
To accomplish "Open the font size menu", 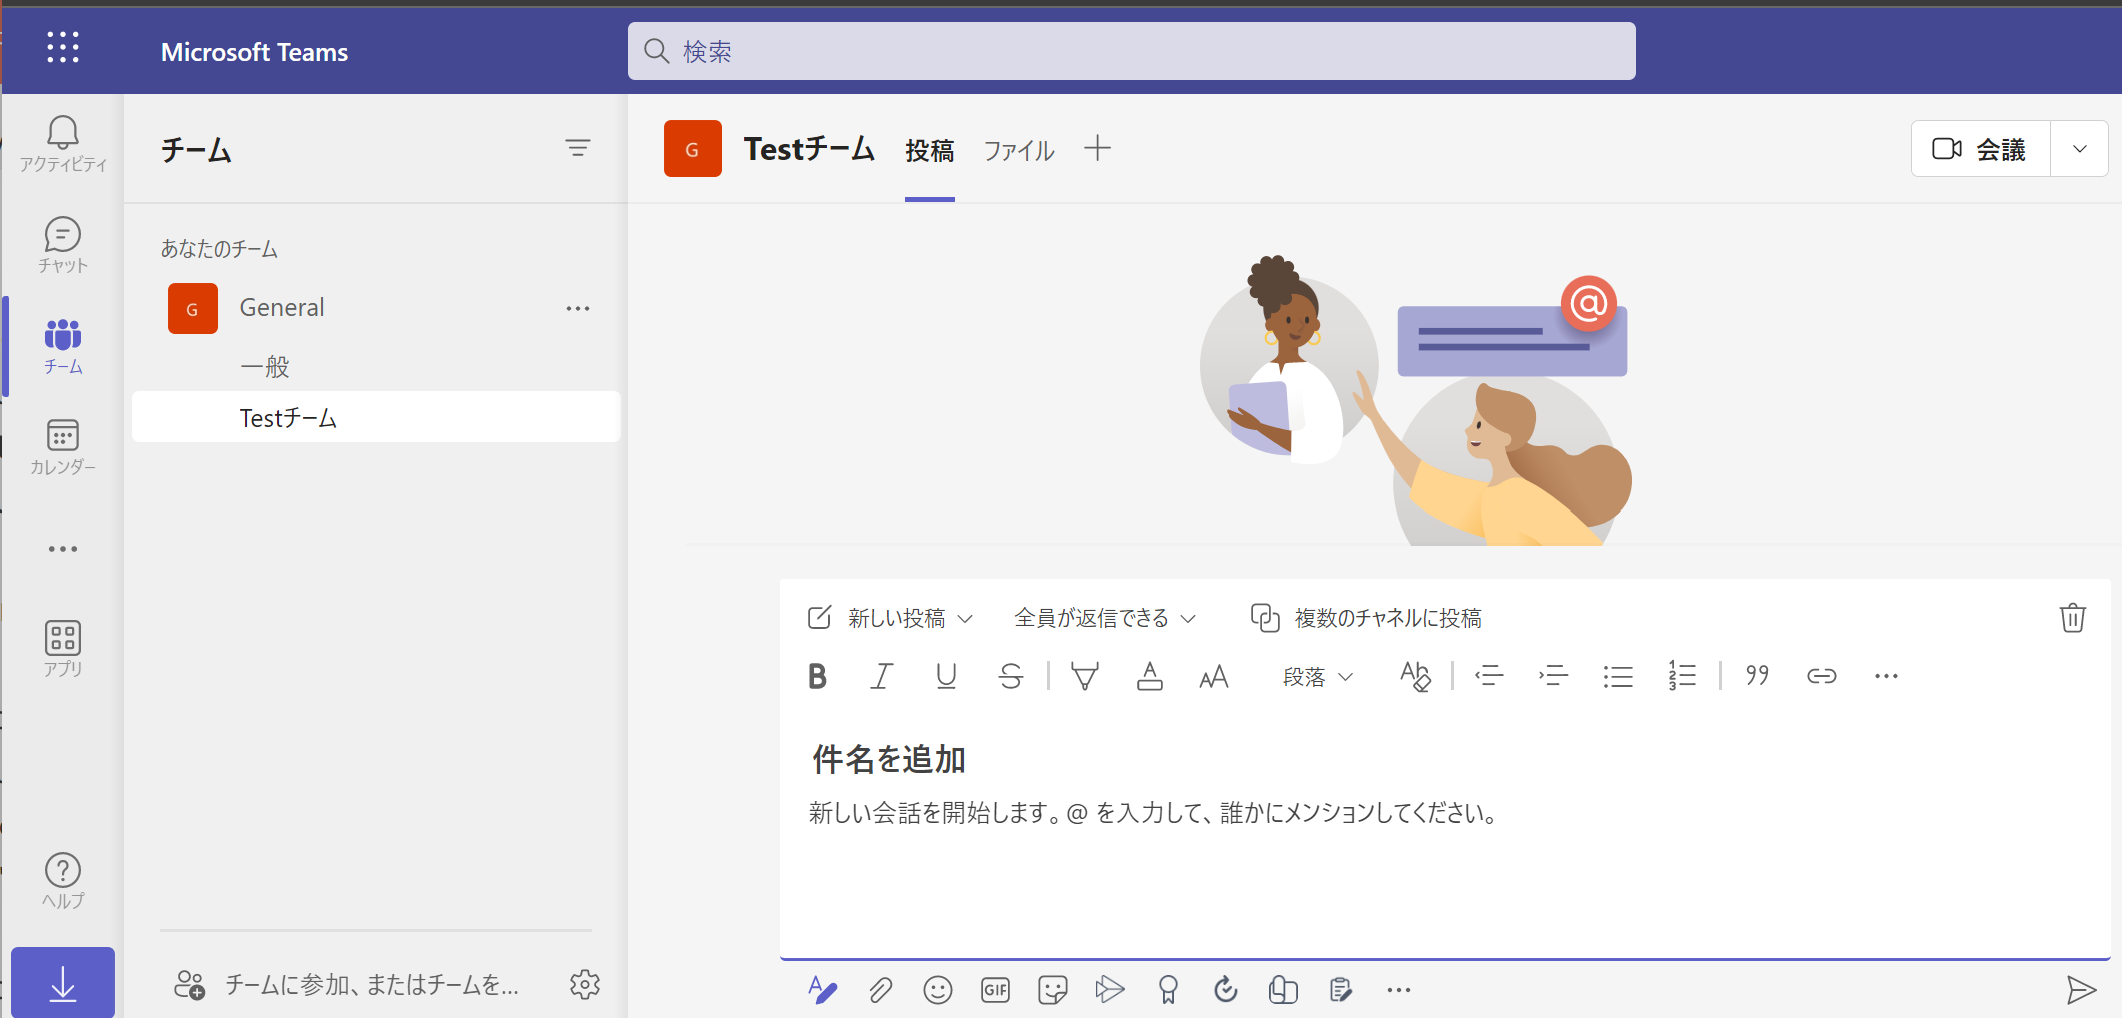I will 1214,677.
